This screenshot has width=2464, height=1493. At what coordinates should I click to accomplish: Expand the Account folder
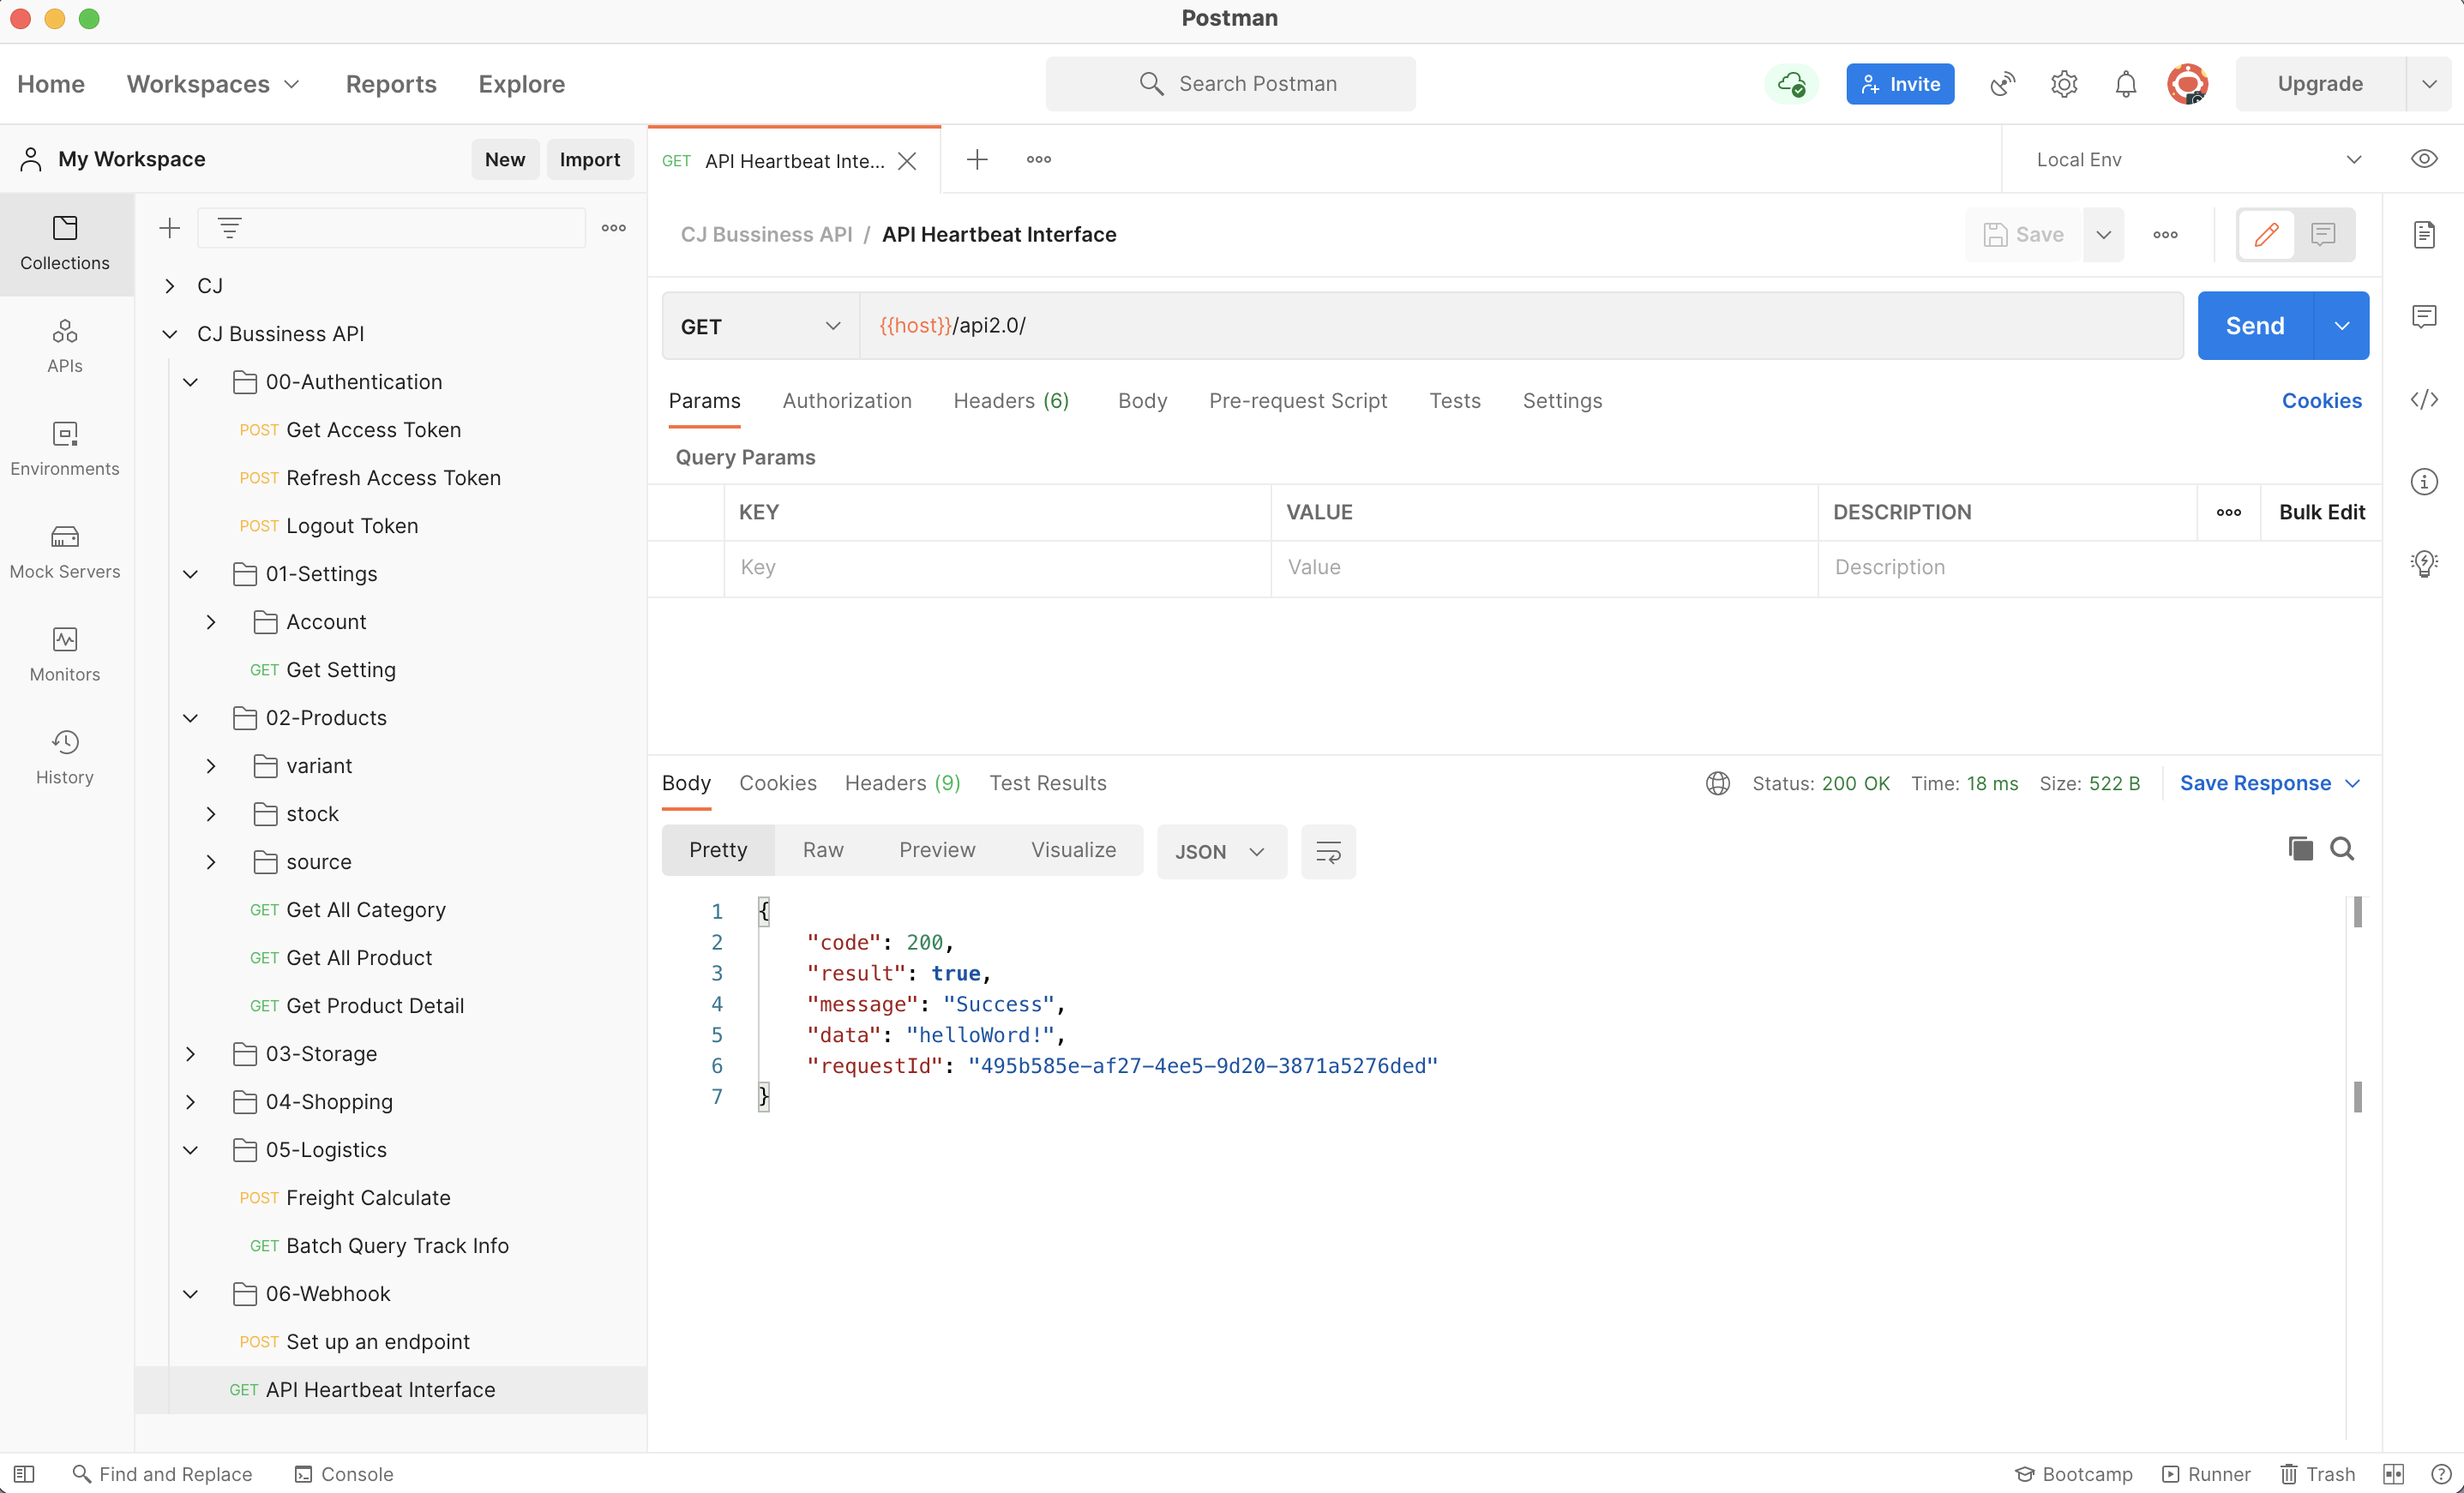[x=211, y=622]
